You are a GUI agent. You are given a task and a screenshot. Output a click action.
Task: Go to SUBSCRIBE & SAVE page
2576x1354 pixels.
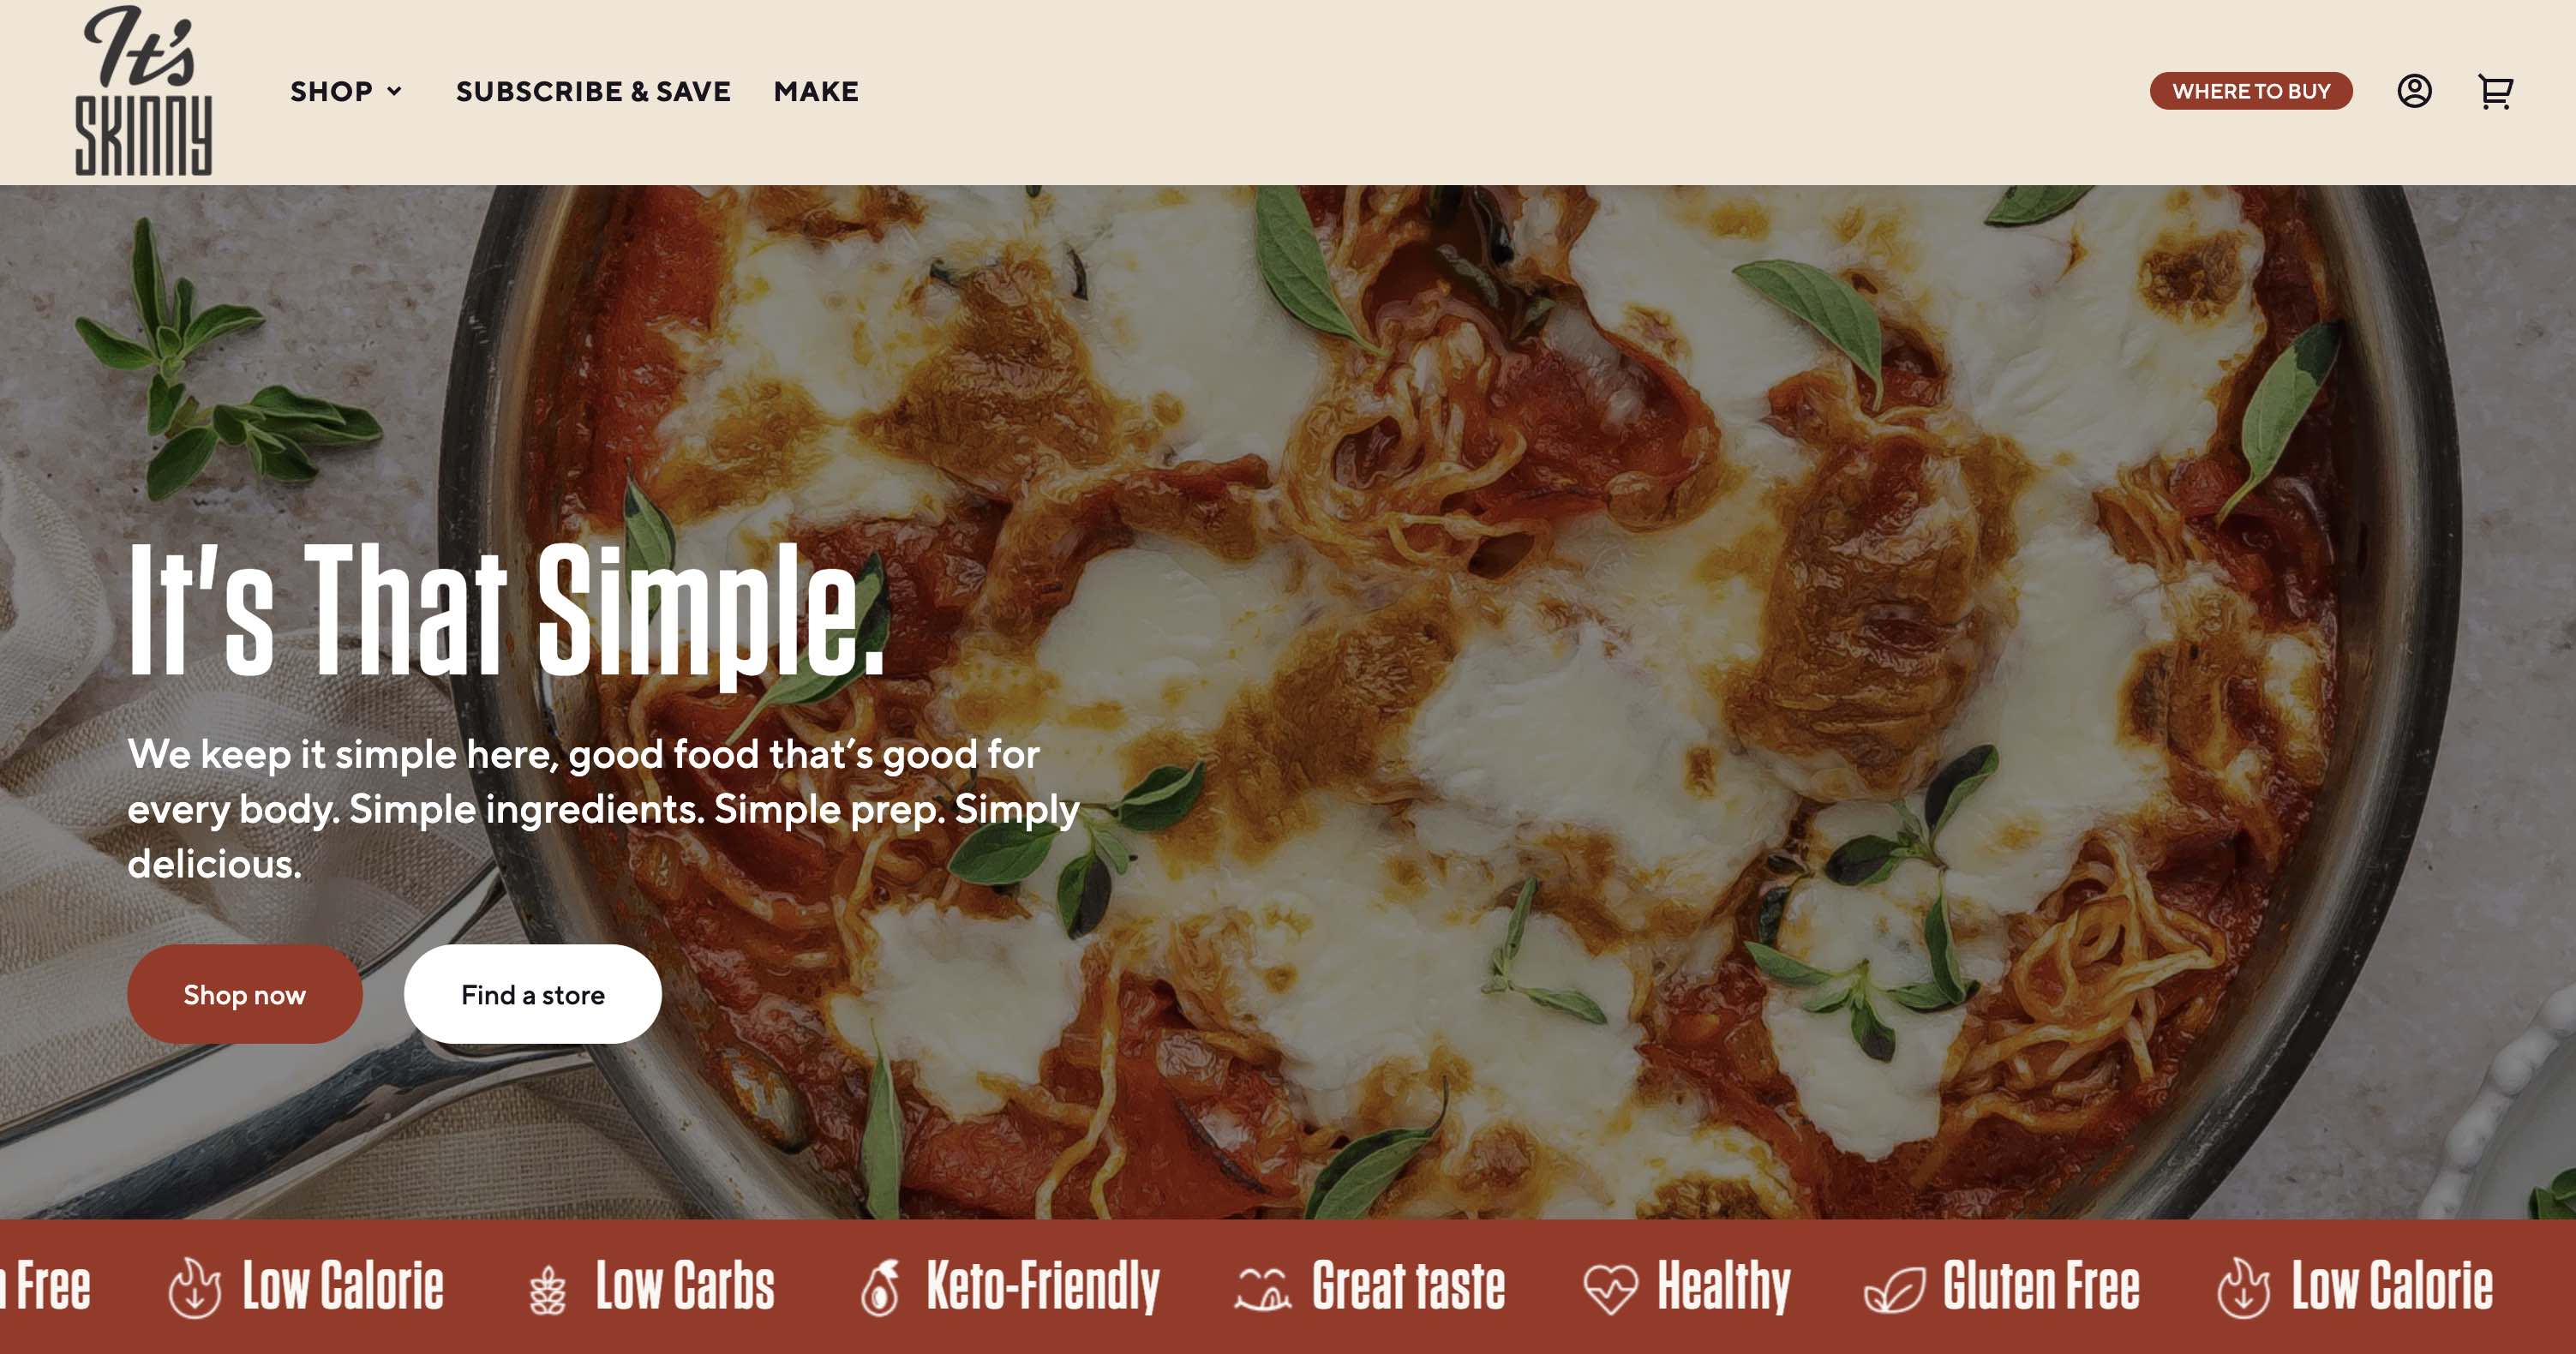click(593, 91)
